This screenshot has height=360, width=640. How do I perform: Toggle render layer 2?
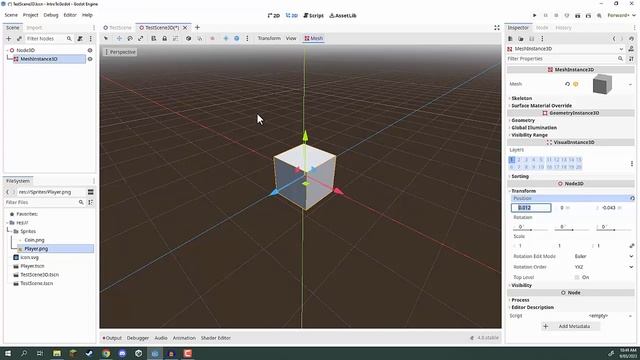pyautogui.click(x=519, y=160)
